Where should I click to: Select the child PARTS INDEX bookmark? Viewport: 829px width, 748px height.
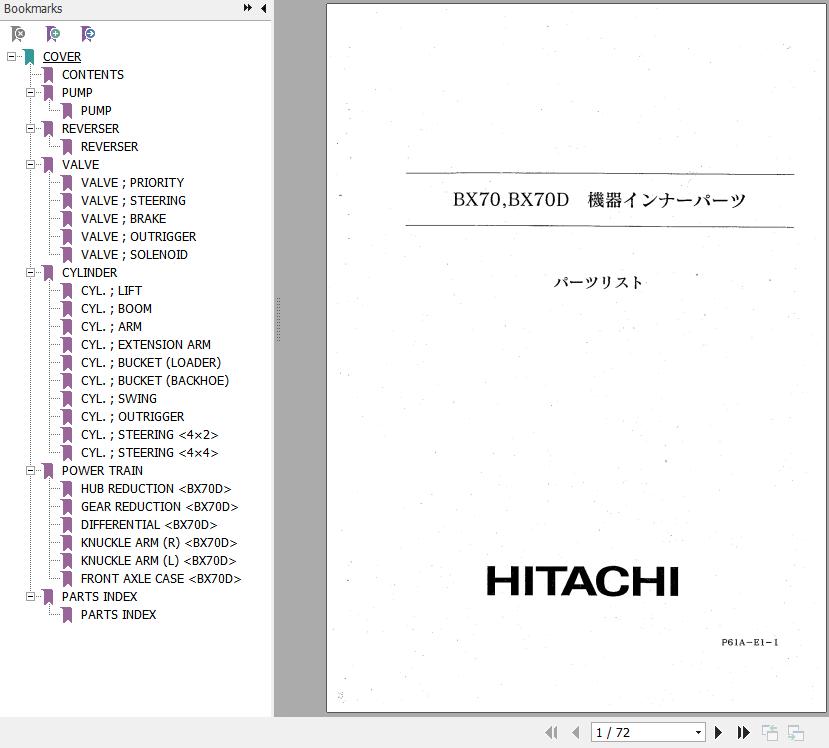point(118,615)
